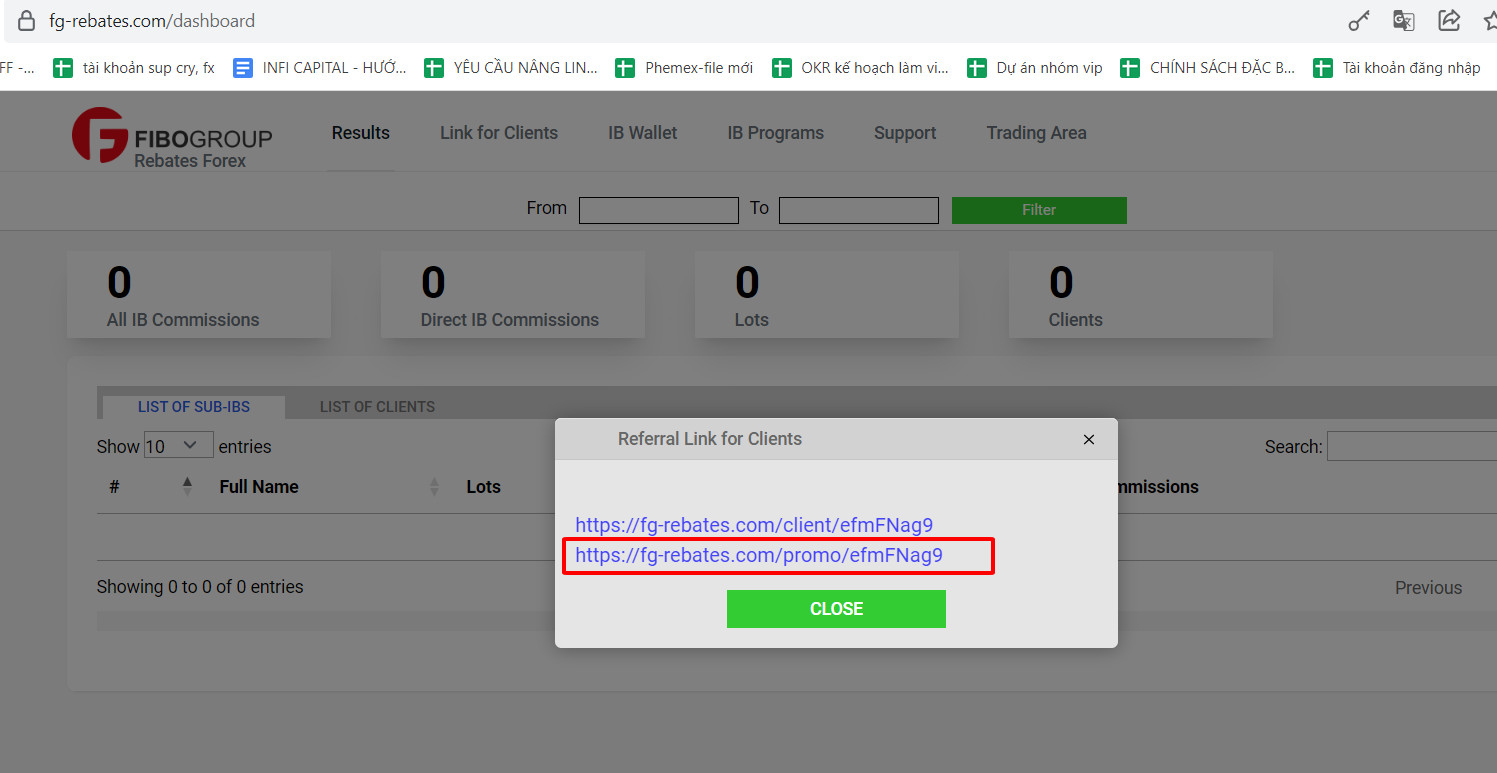Open the INFI CAPITAL document bookmark
The height and width of the screenshot is (773, 1497).
pyautogui.click(x=320, y=68)
